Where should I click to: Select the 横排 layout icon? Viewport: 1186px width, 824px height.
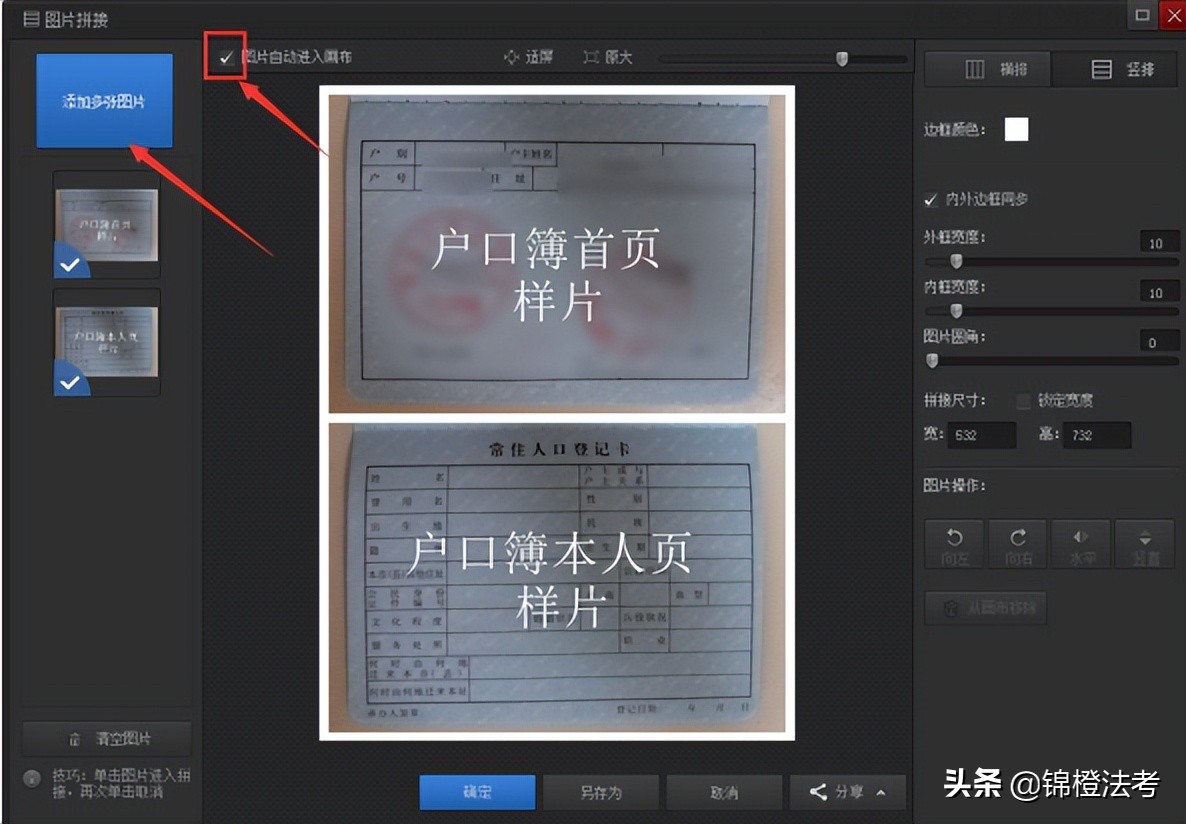[x=975, y=68]
